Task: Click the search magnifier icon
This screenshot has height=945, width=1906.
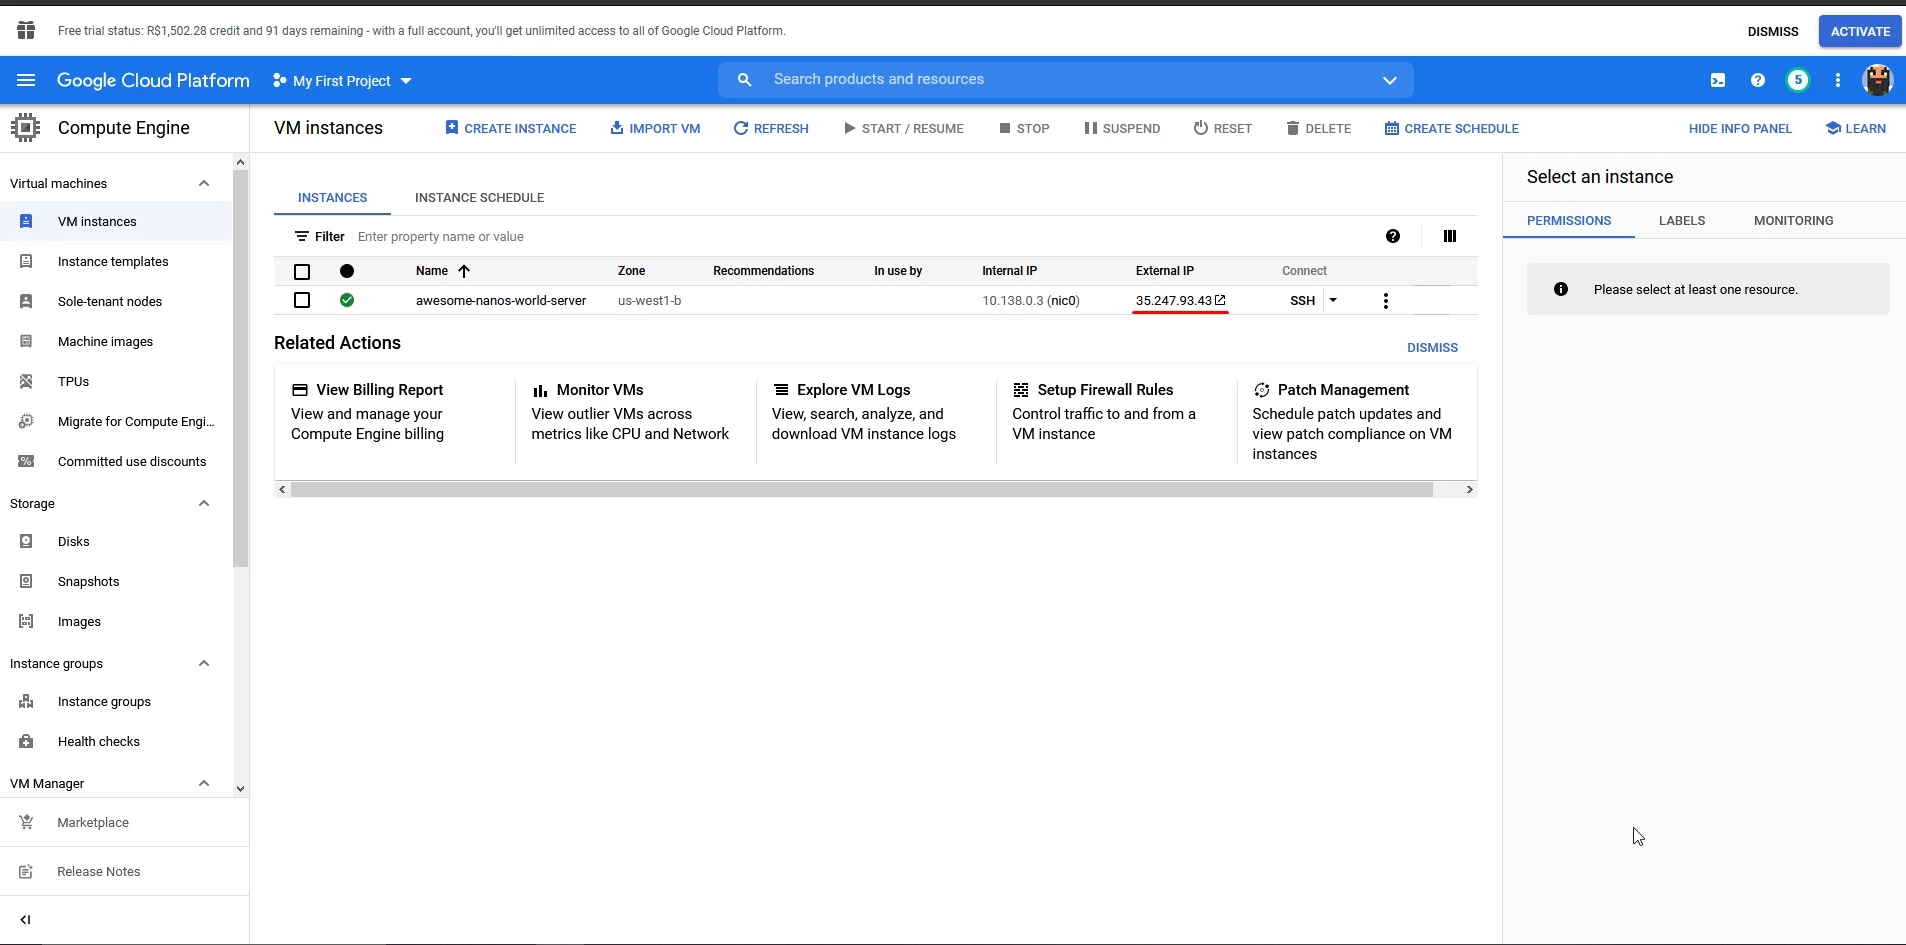Action: coord(744,80)
